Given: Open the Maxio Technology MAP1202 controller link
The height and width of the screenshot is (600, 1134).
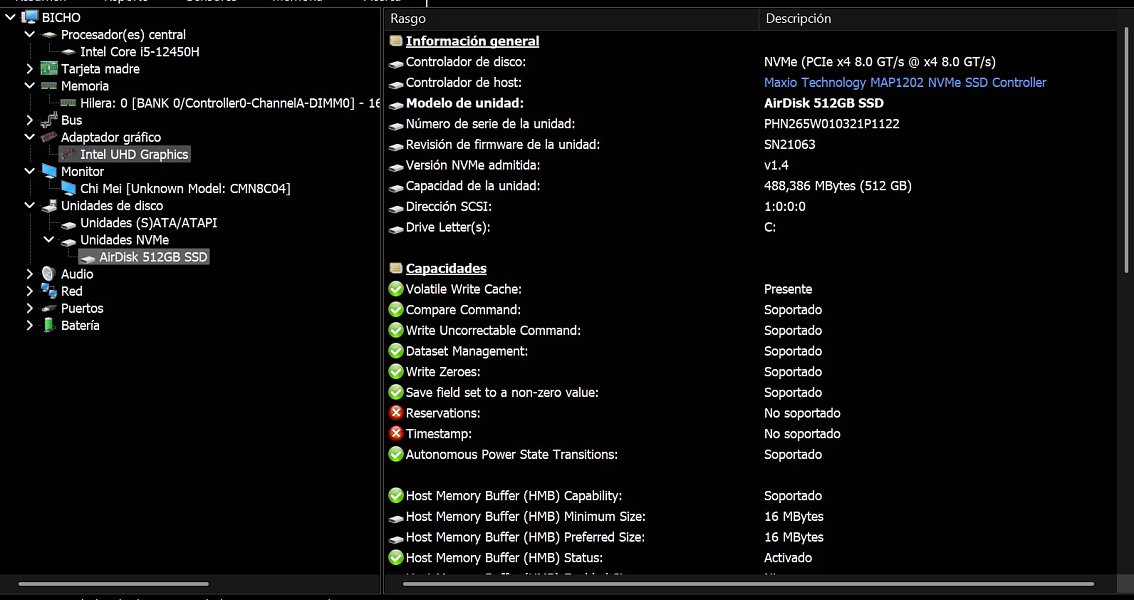Looking at the screenshot, I should (x=905, y=82).
